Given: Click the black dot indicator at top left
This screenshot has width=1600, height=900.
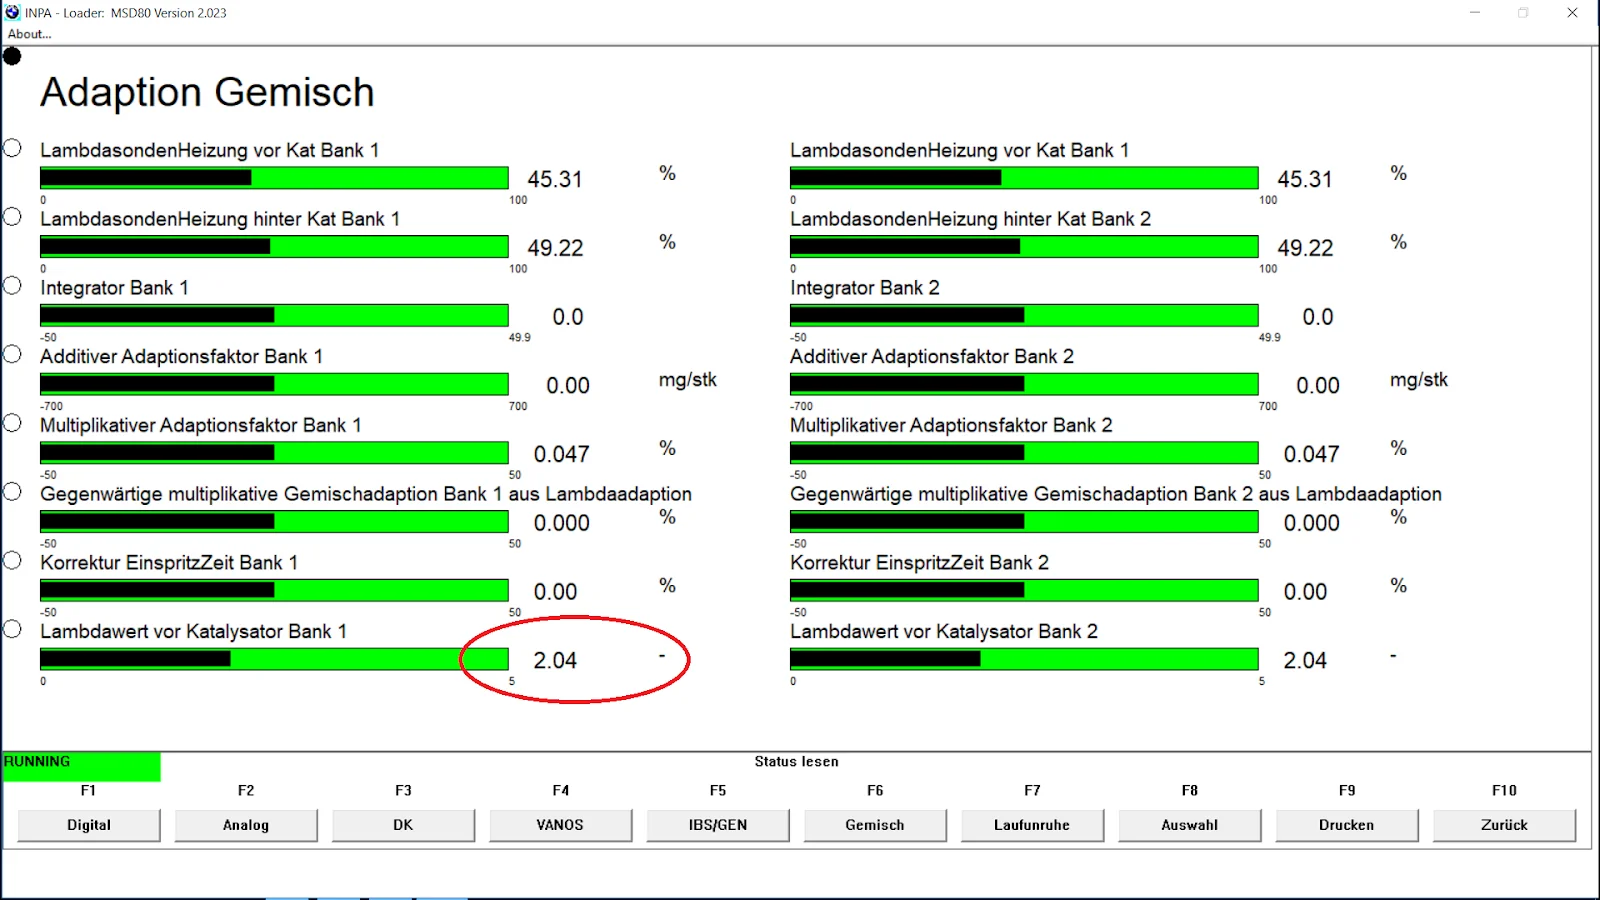Looking at the screenshot, I should [12, 56].
